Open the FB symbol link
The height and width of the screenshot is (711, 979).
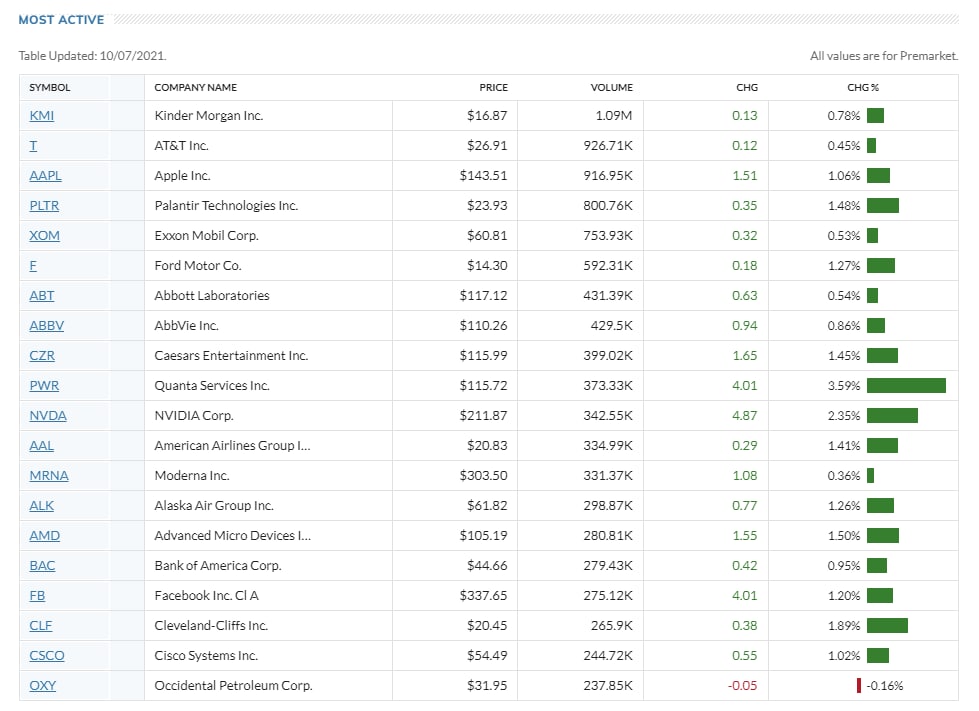37,595
